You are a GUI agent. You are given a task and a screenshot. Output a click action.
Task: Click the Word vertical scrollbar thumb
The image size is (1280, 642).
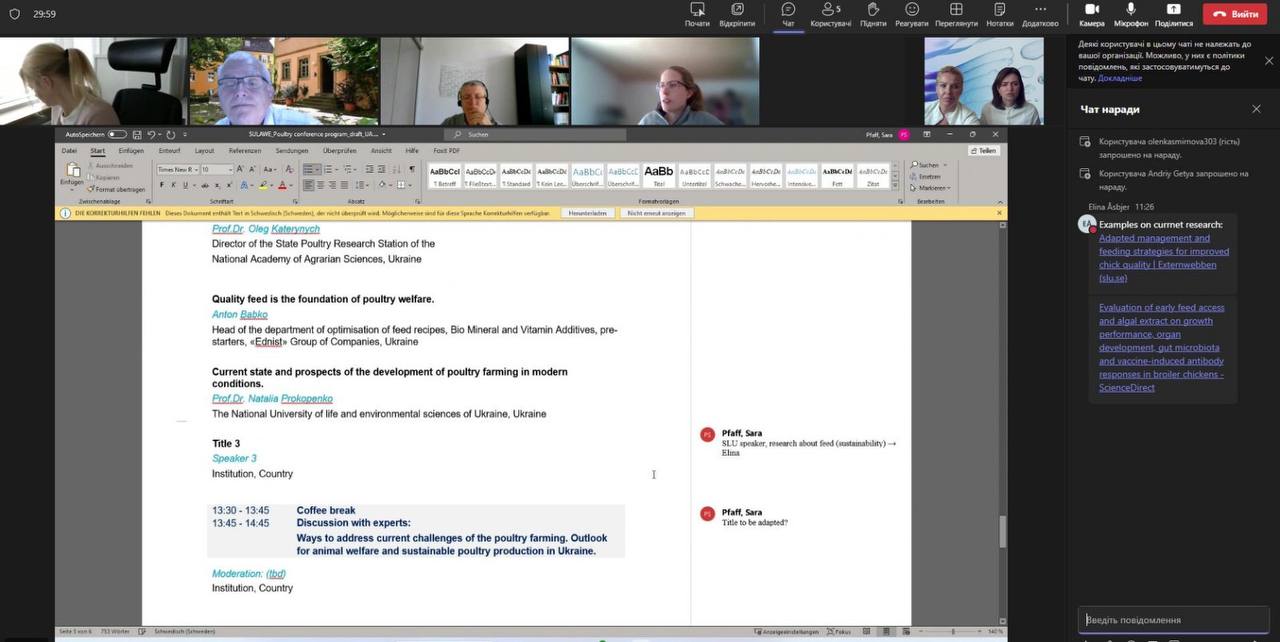tap(1003, 532)
